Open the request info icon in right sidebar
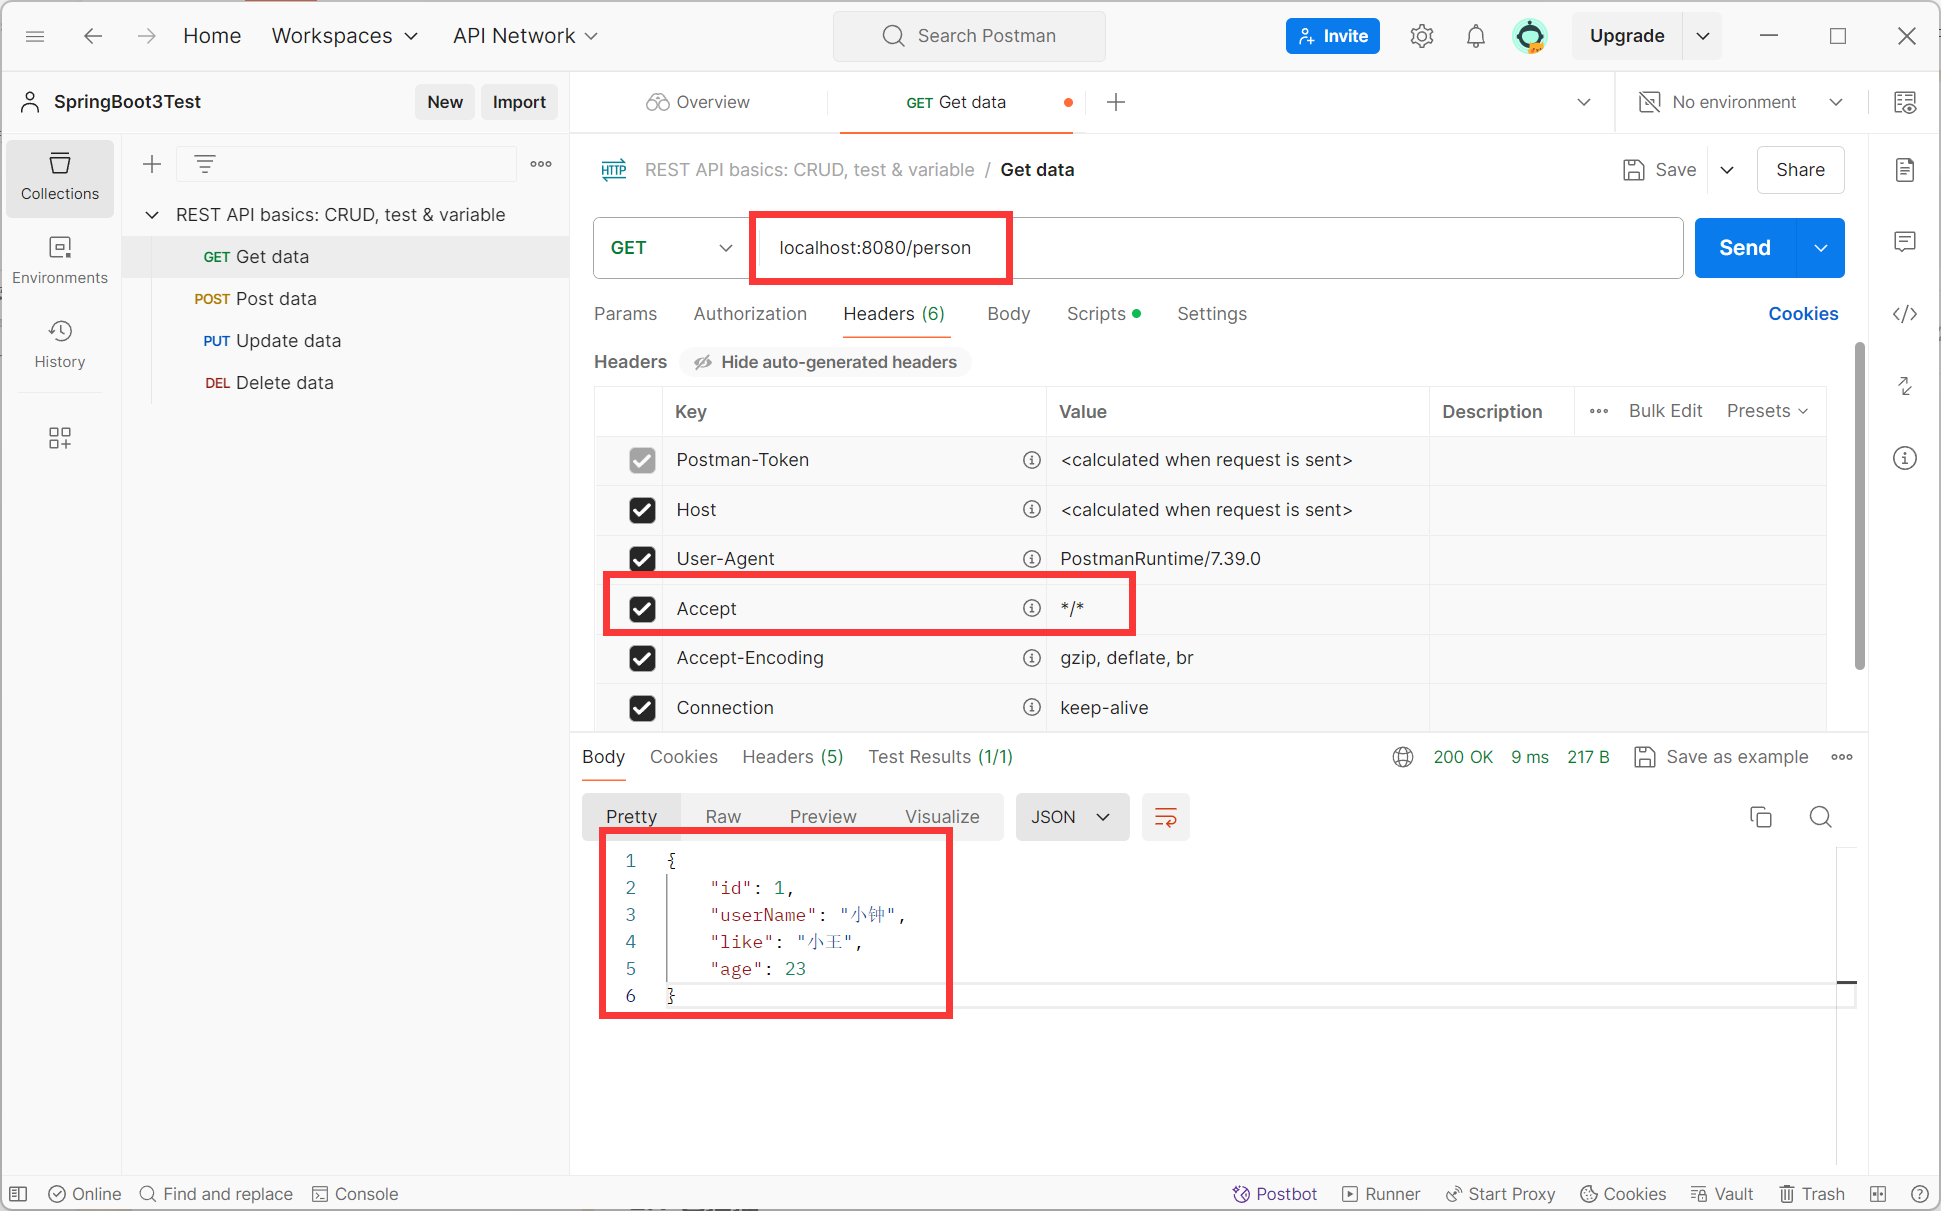 tap(1905, 458)
